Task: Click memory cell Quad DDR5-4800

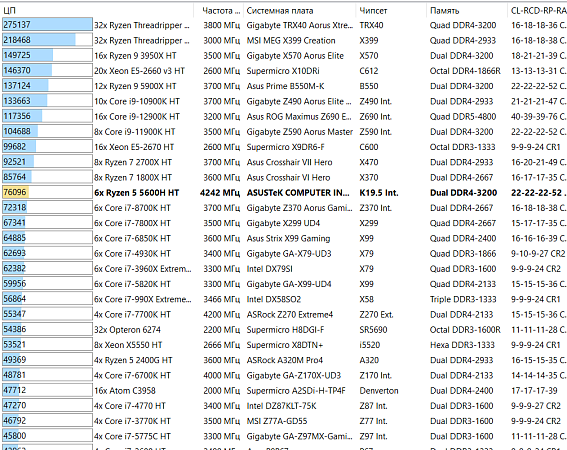Action: tap(463, 116)
